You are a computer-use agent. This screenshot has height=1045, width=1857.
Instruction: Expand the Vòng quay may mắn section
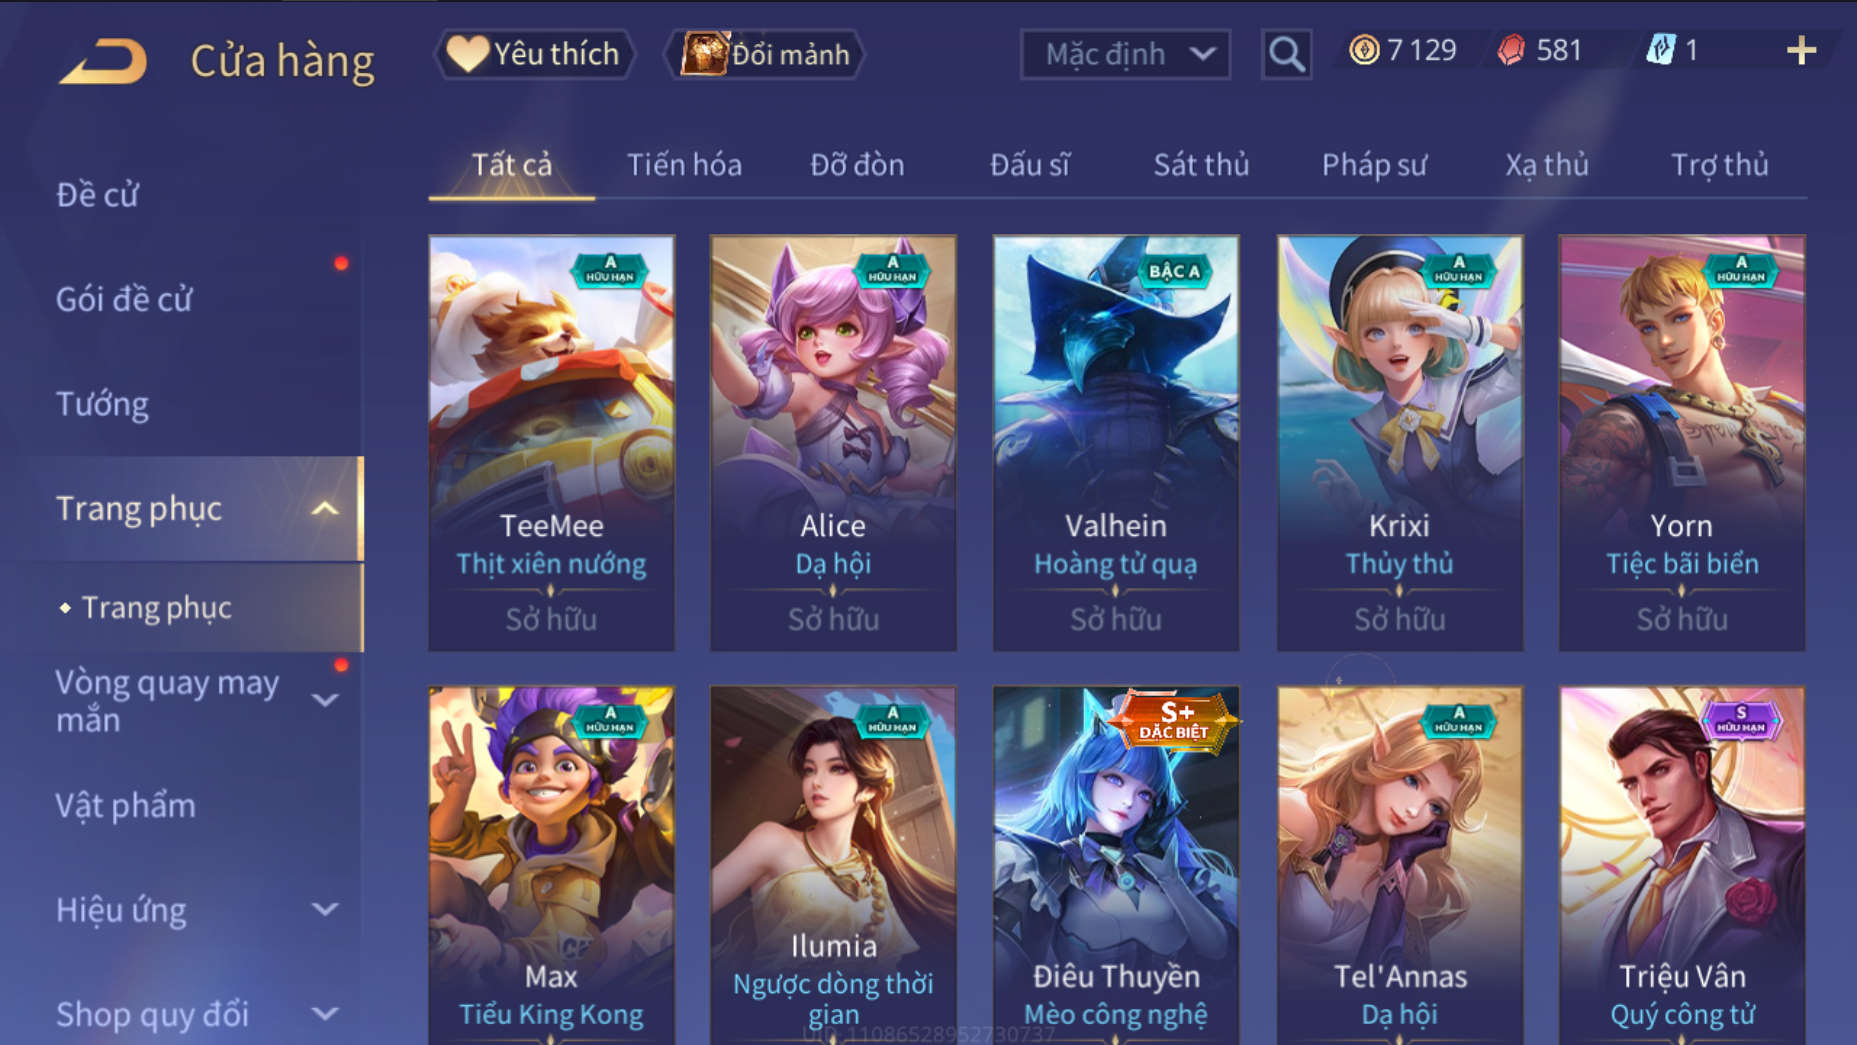click(325, 700)
